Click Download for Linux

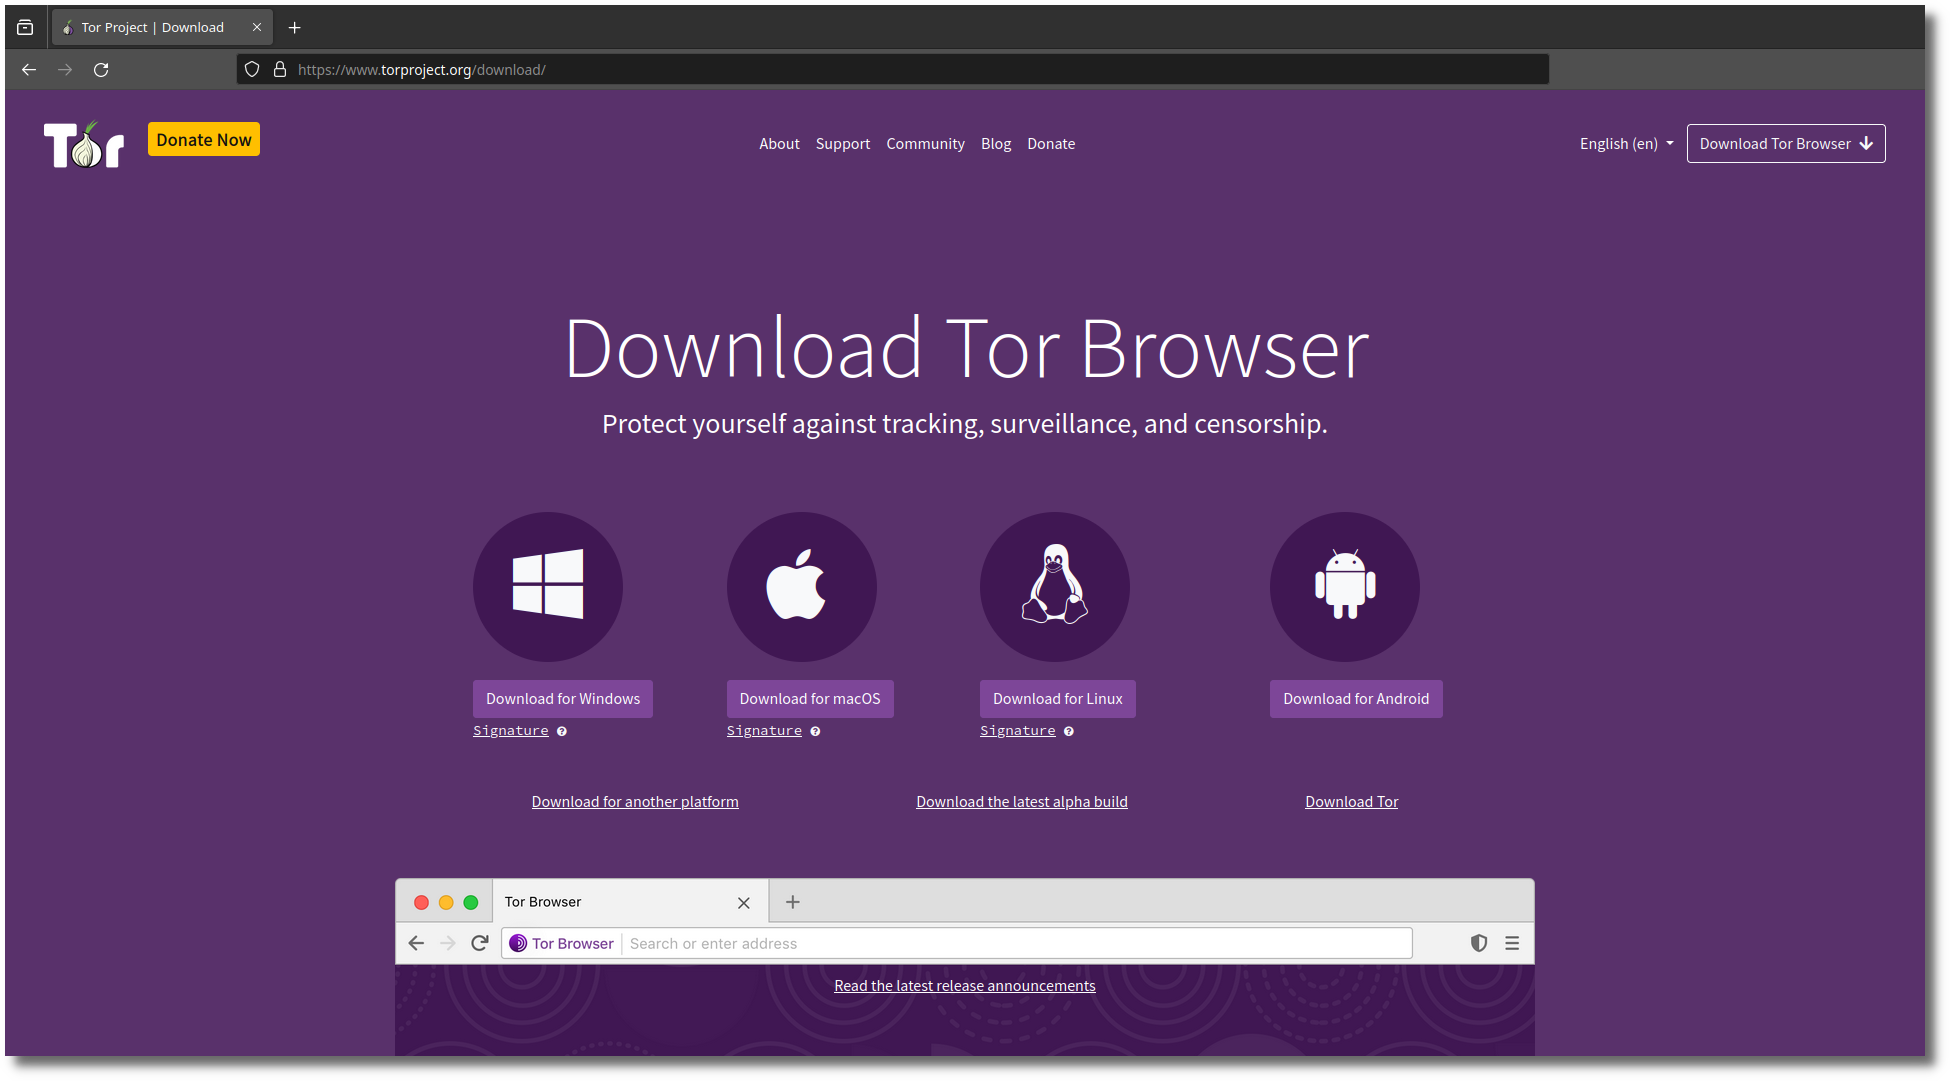click(1058, 699)
